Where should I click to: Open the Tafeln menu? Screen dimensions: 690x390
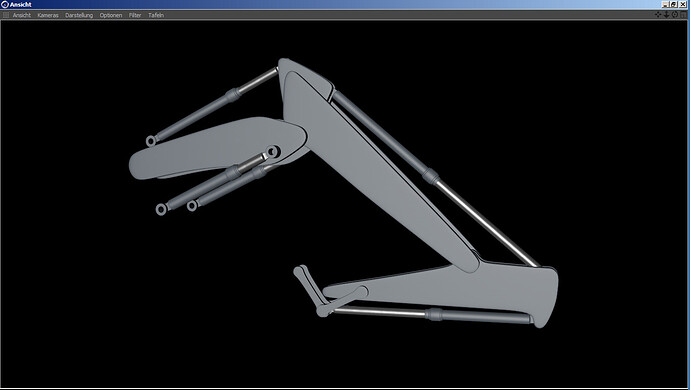[156, 15]
